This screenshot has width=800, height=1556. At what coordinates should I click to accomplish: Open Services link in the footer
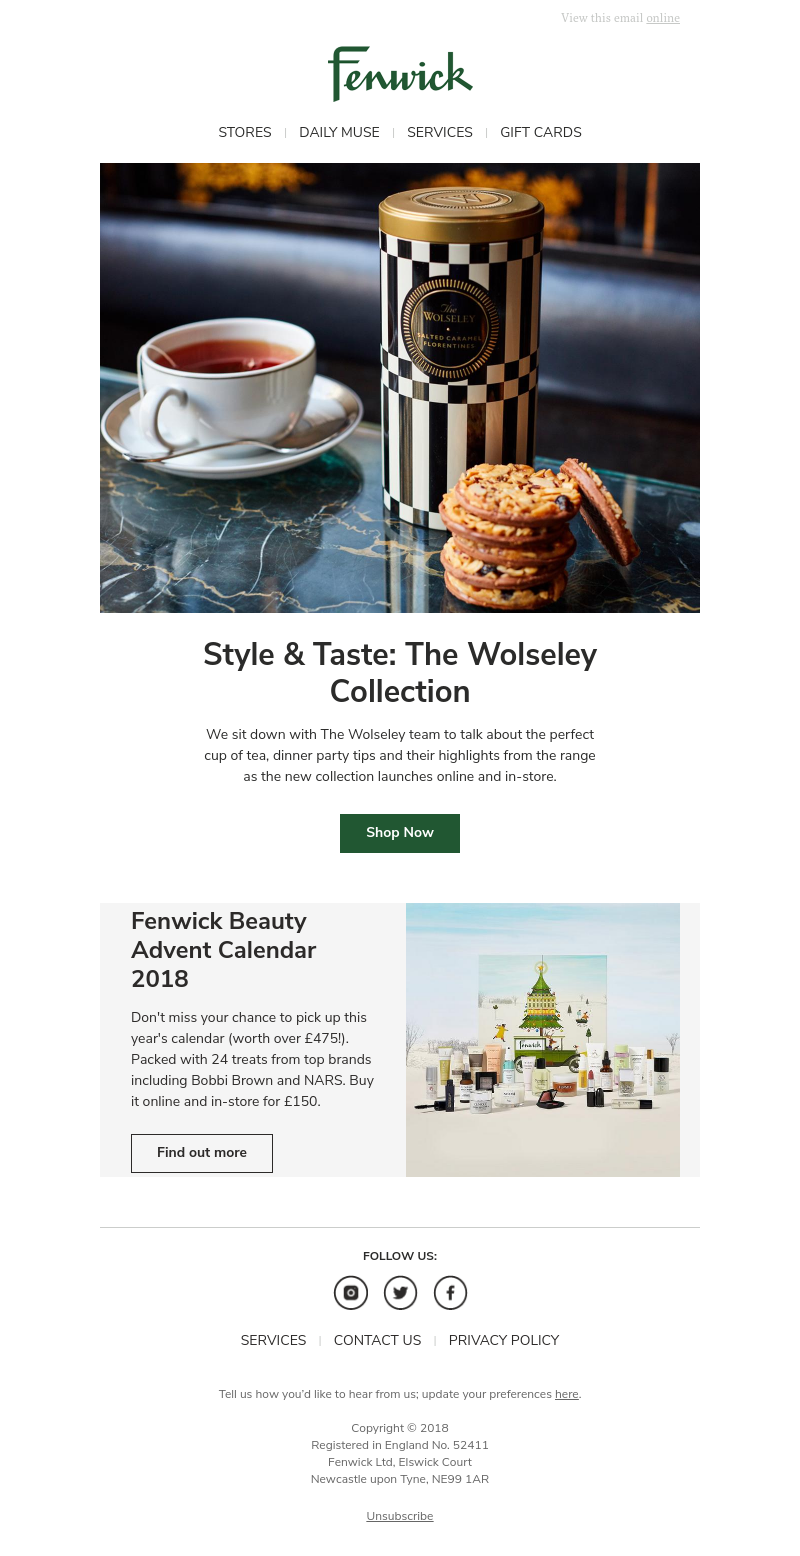(273, 1341)
